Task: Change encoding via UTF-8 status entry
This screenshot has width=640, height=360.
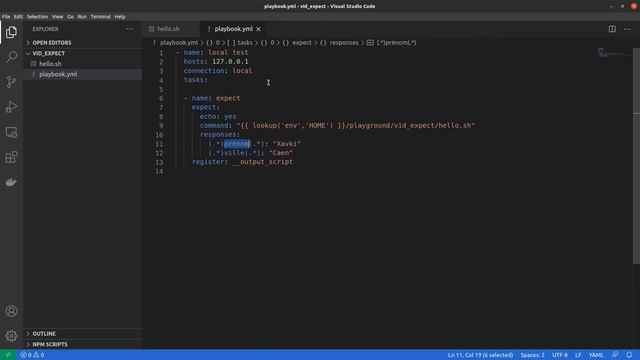Action: click(x=560, y=355)
